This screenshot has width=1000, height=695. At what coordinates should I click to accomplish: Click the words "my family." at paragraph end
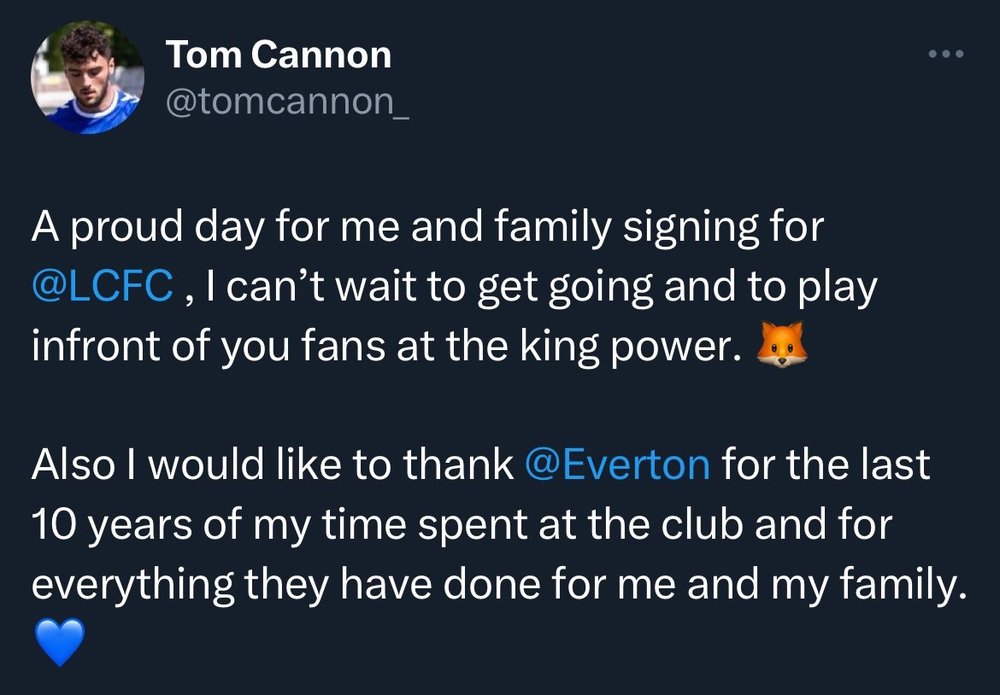pos(868,585)
